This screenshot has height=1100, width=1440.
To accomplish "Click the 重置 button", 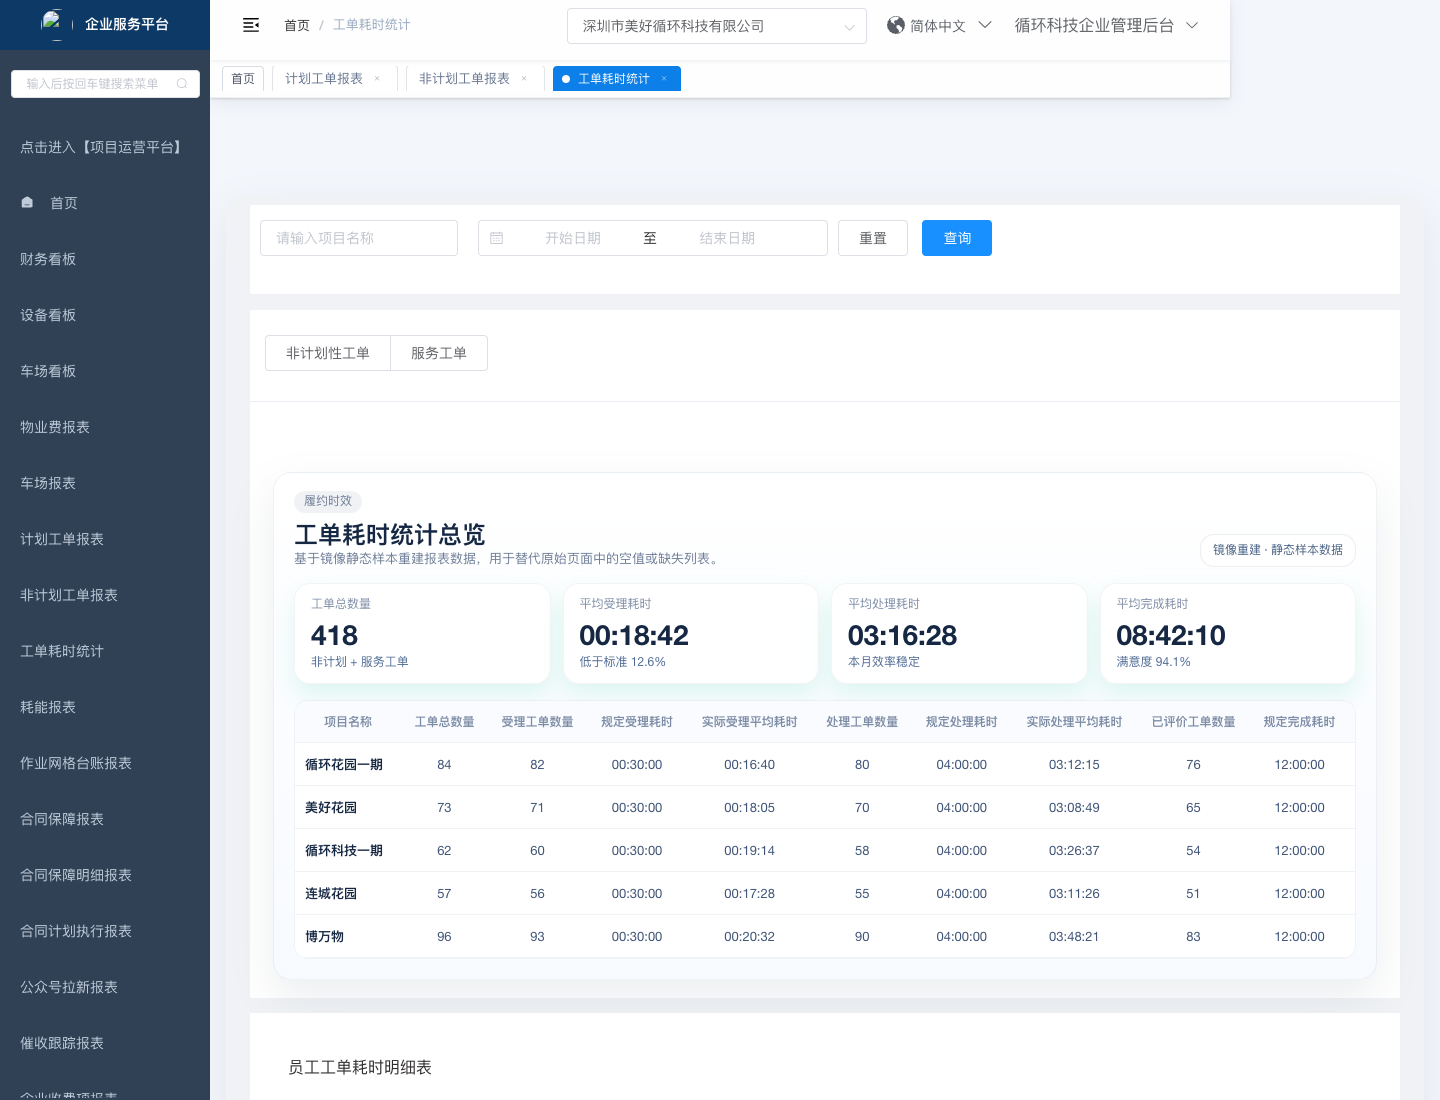I will tap(873, 238).
